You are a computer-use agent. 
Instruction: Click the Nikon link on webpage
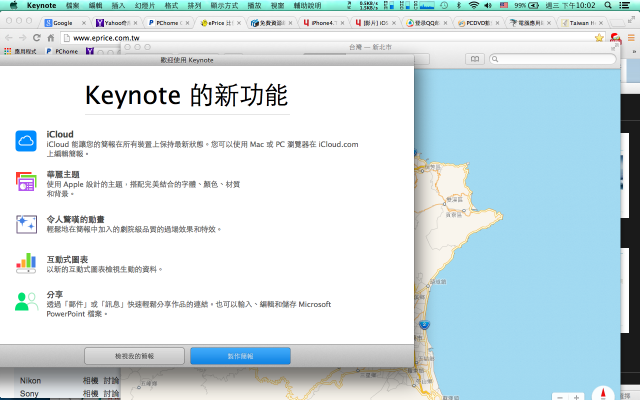tap(31, 380)
